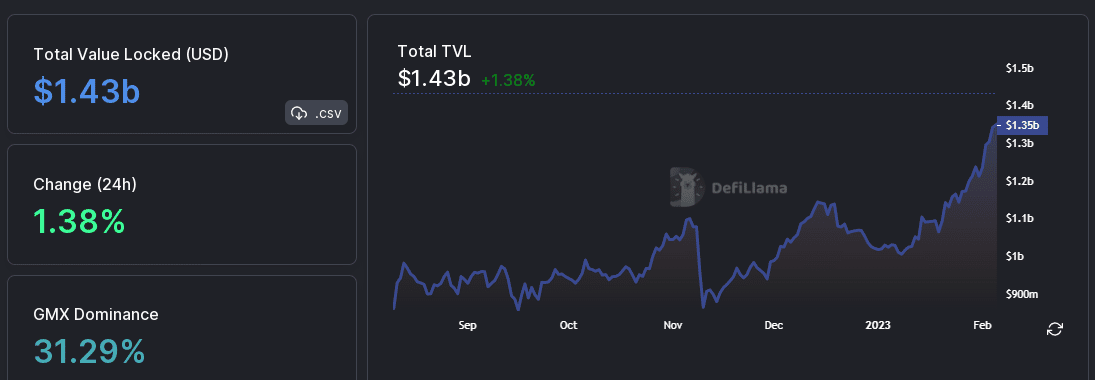
Task: Click the Change (24h) label
Action: 85,184
